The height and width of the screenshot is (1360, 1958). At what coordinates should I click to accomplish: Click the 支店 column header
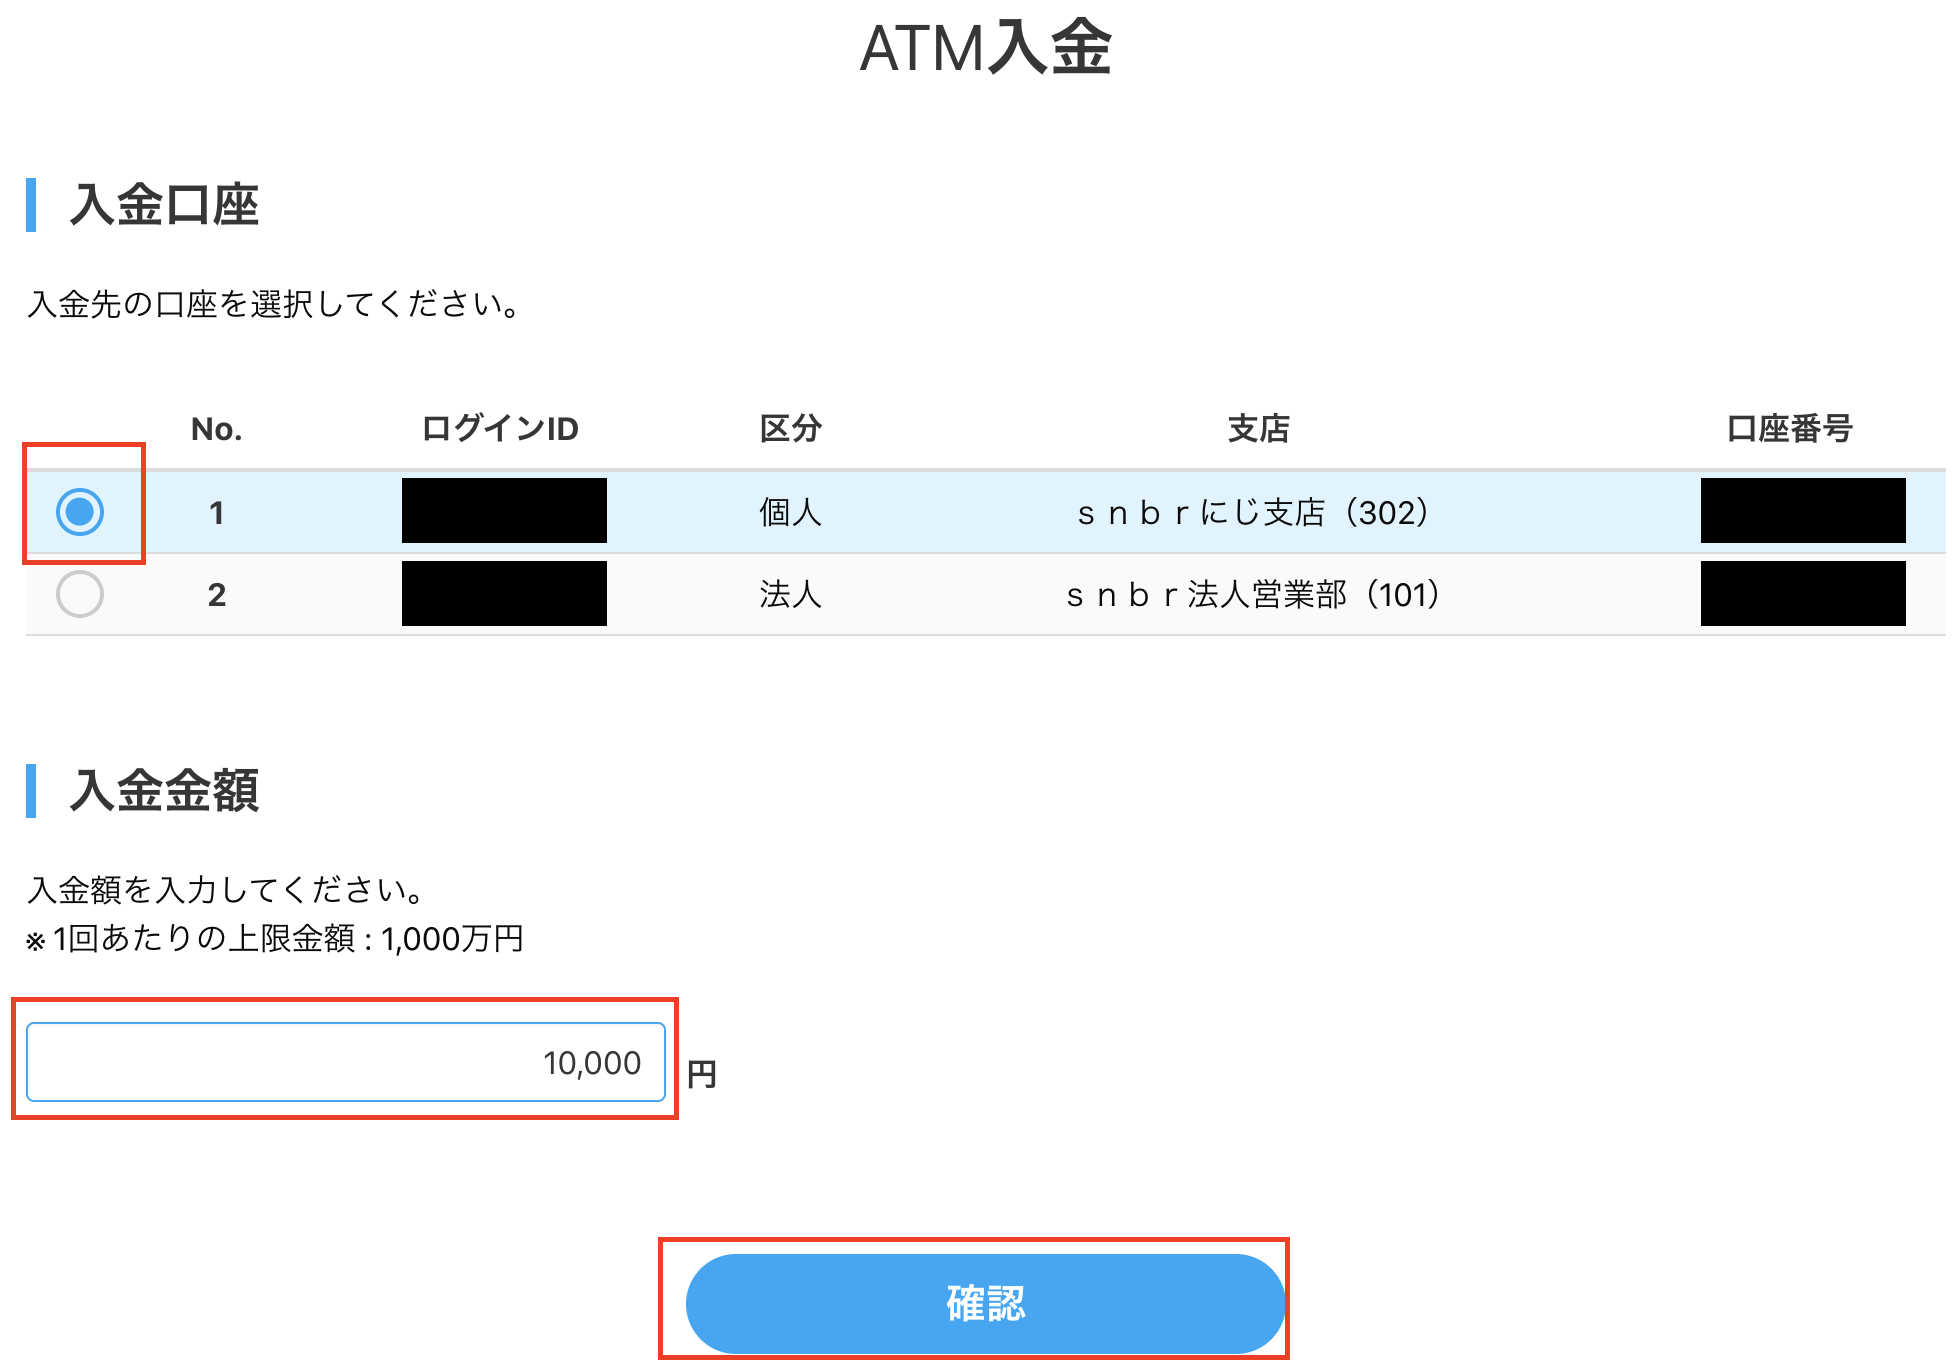1257,428
